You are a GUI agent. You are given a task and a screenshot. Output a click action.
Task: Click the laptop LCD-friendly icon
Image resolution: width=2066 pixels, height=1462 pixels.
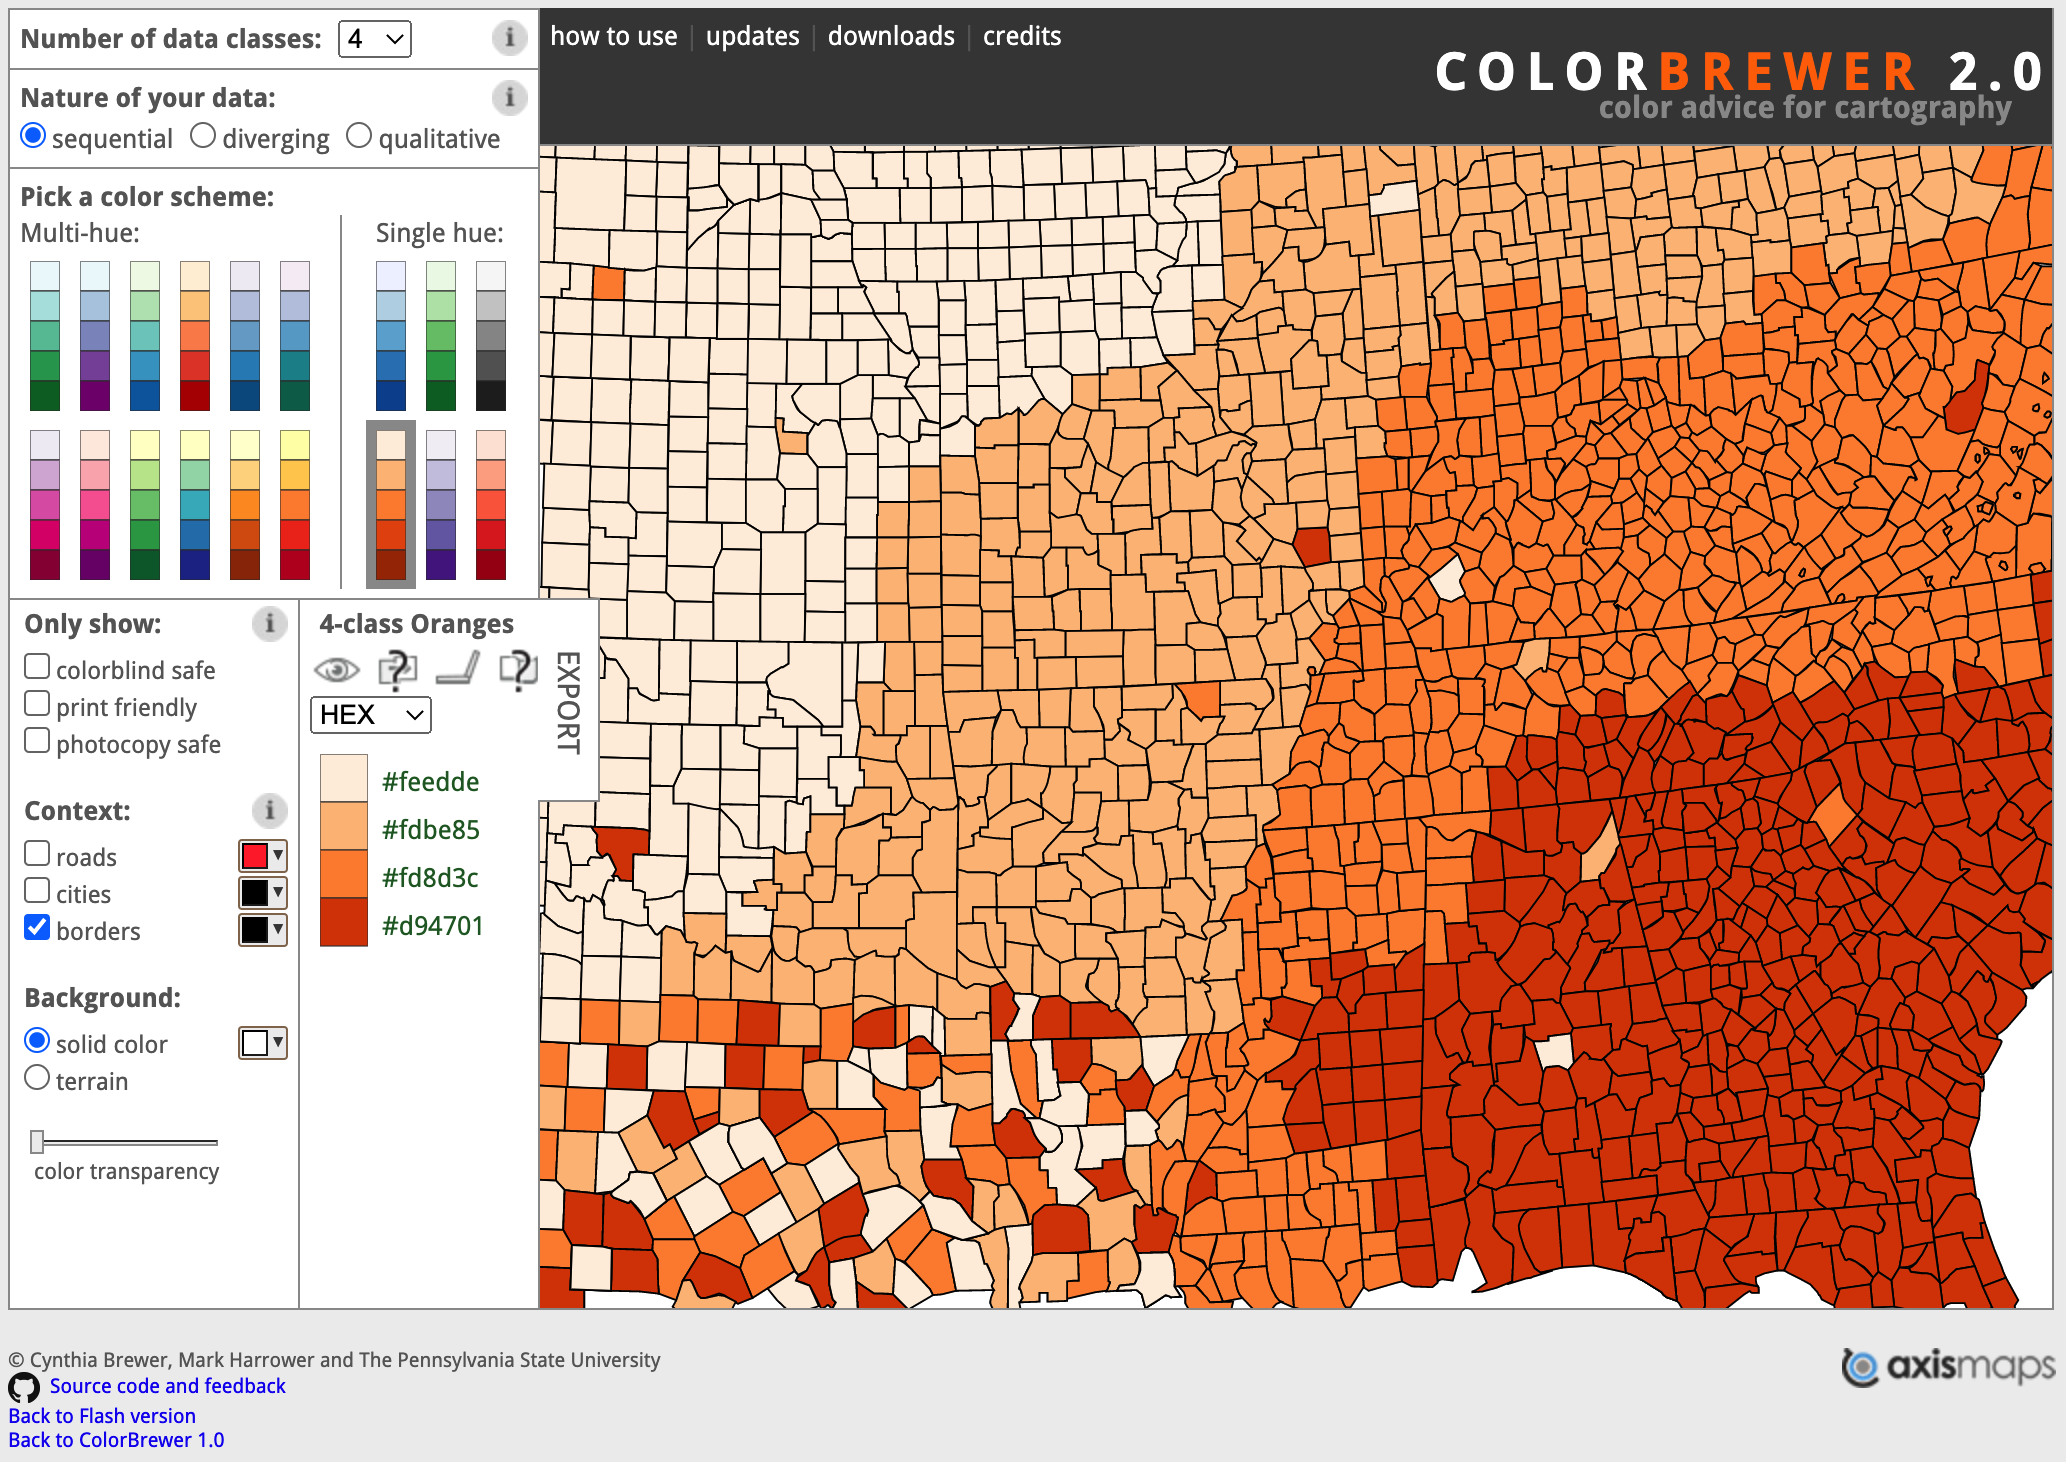[x=459, y=669]
